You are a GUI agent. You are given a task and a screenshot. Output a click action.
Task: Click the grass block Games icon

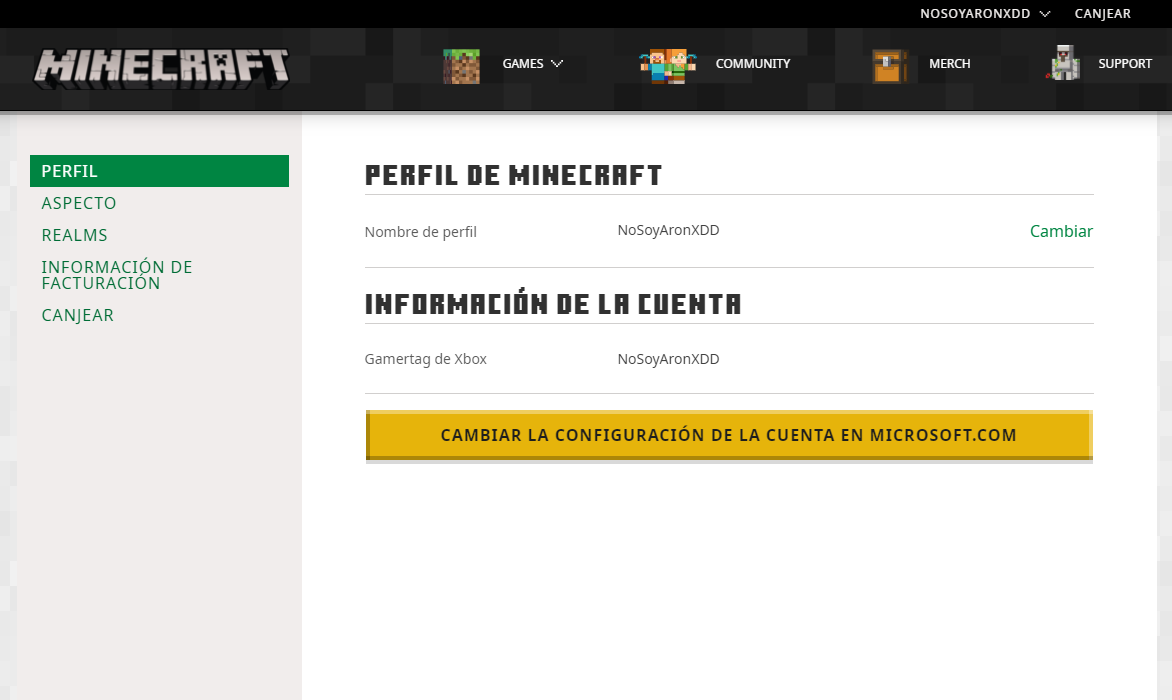[461, 66]
